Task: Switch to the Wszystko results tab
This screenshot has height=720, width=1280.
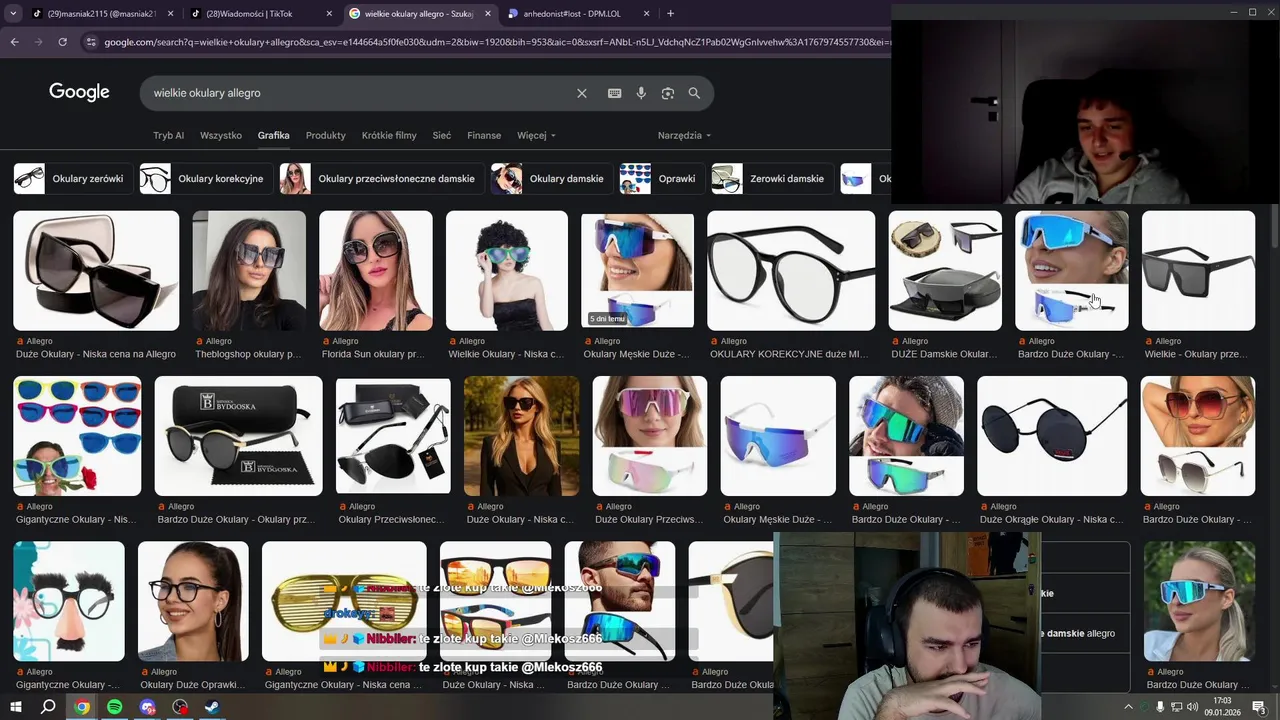Action: click(x=221, y=135)
